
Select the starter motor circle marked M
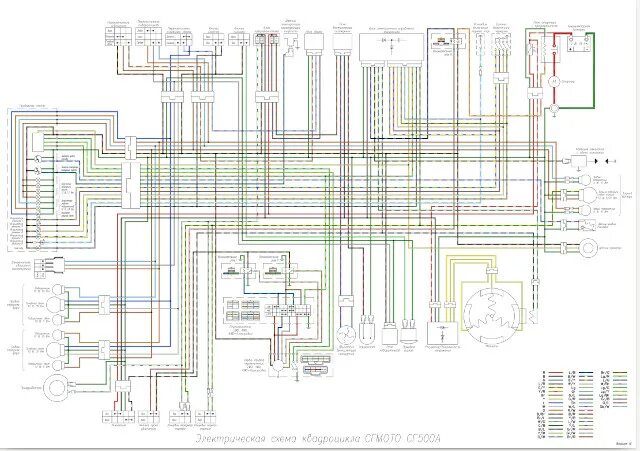click(554, 82)
